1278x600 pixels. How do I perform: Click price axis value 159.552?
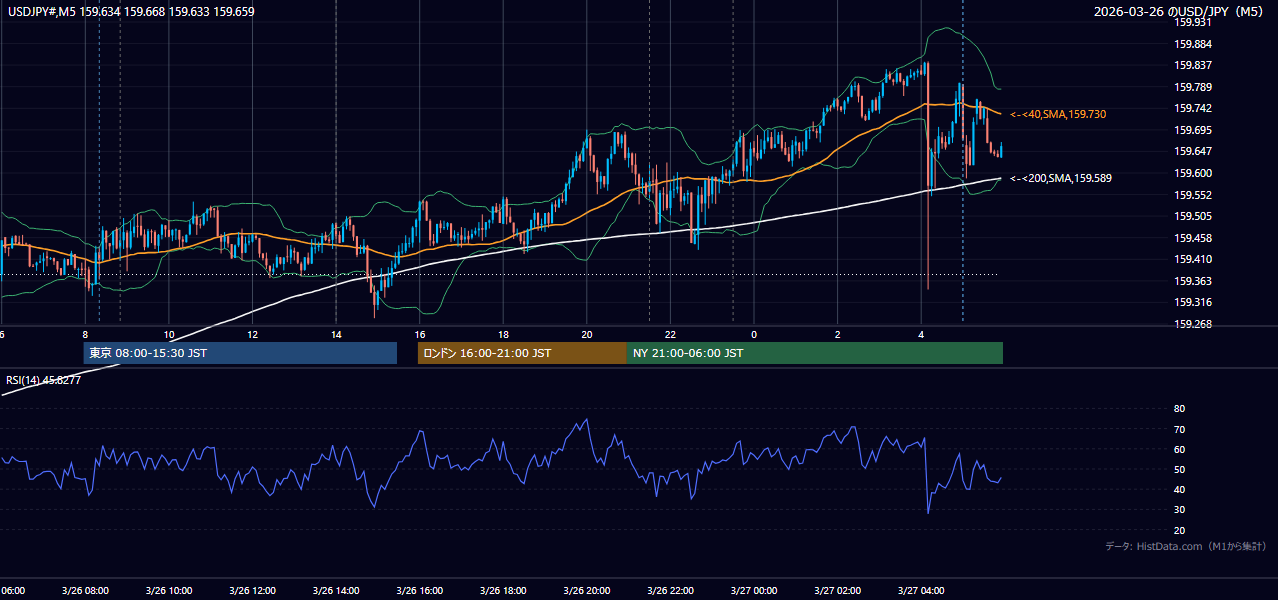[1193, 195]
